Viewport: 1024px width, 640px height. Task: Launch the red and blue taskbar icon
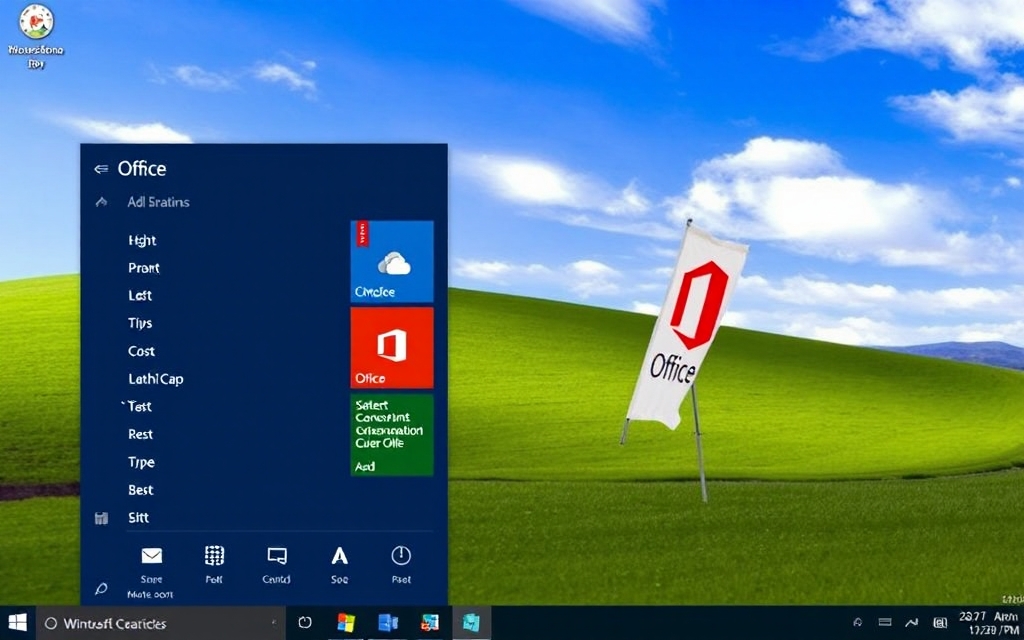tap(430, 623)
